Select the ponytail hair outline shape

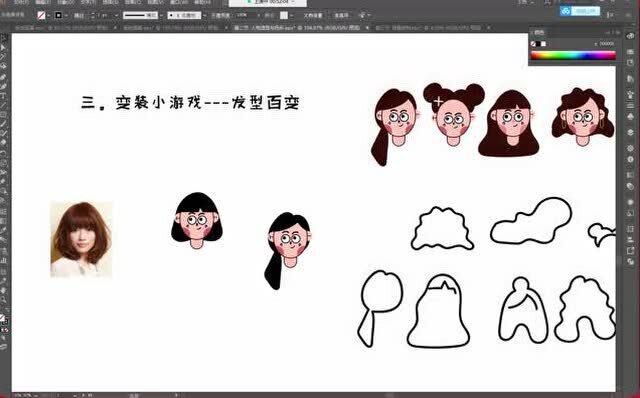(x=380, y=308)
